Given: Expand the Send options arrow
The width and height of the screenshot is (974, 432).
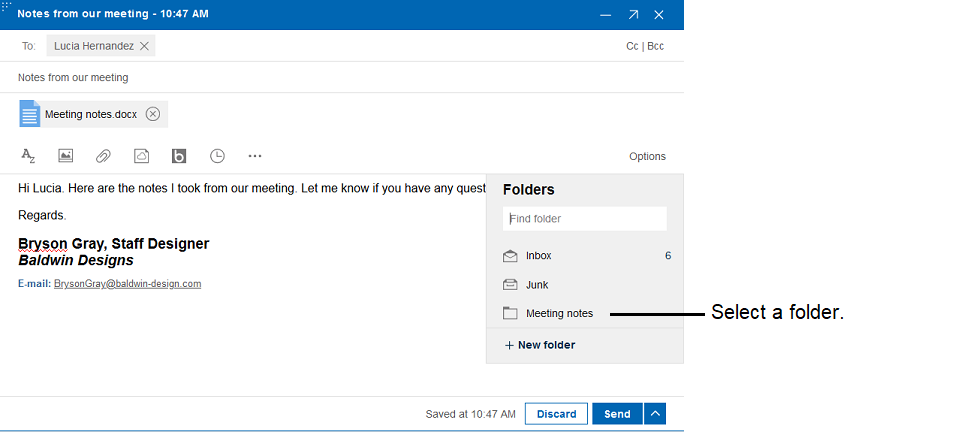Looking at the screenshot, I should (655, 414).
